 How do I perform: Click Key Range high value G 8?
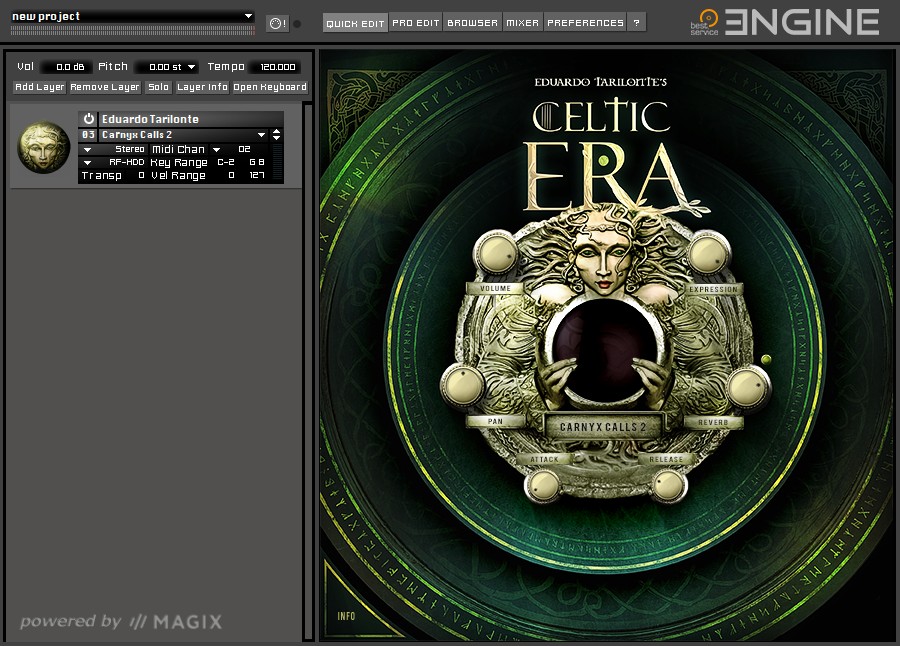[x=257, y=163]
